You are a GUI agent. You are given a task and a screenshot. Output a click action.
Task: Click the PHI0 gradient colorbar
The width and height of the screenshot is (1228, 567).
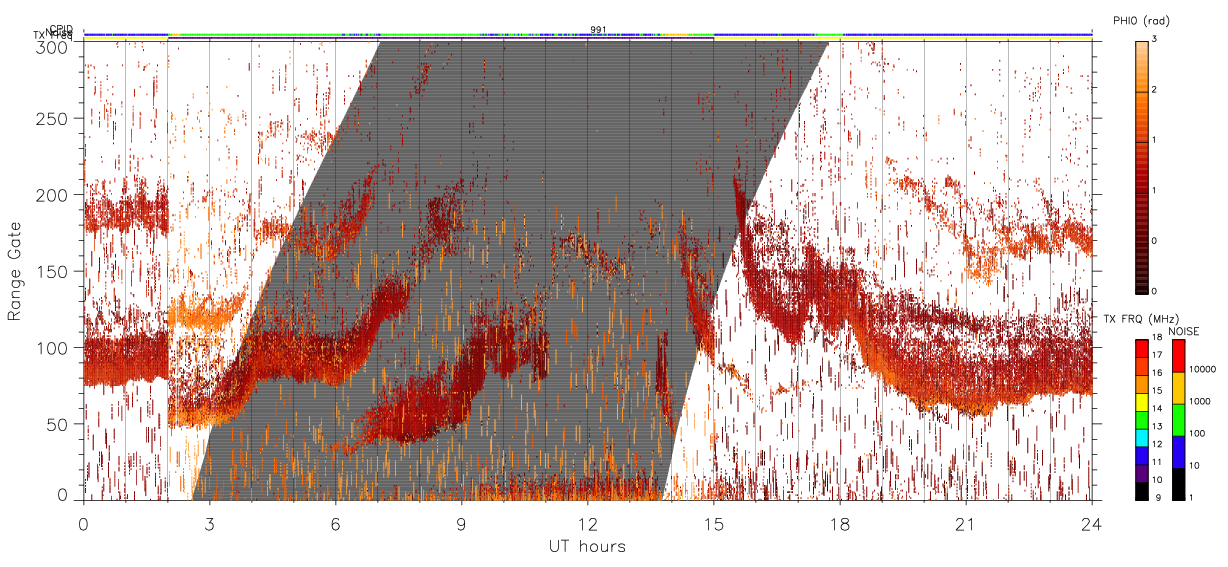tap(1141, 167)
